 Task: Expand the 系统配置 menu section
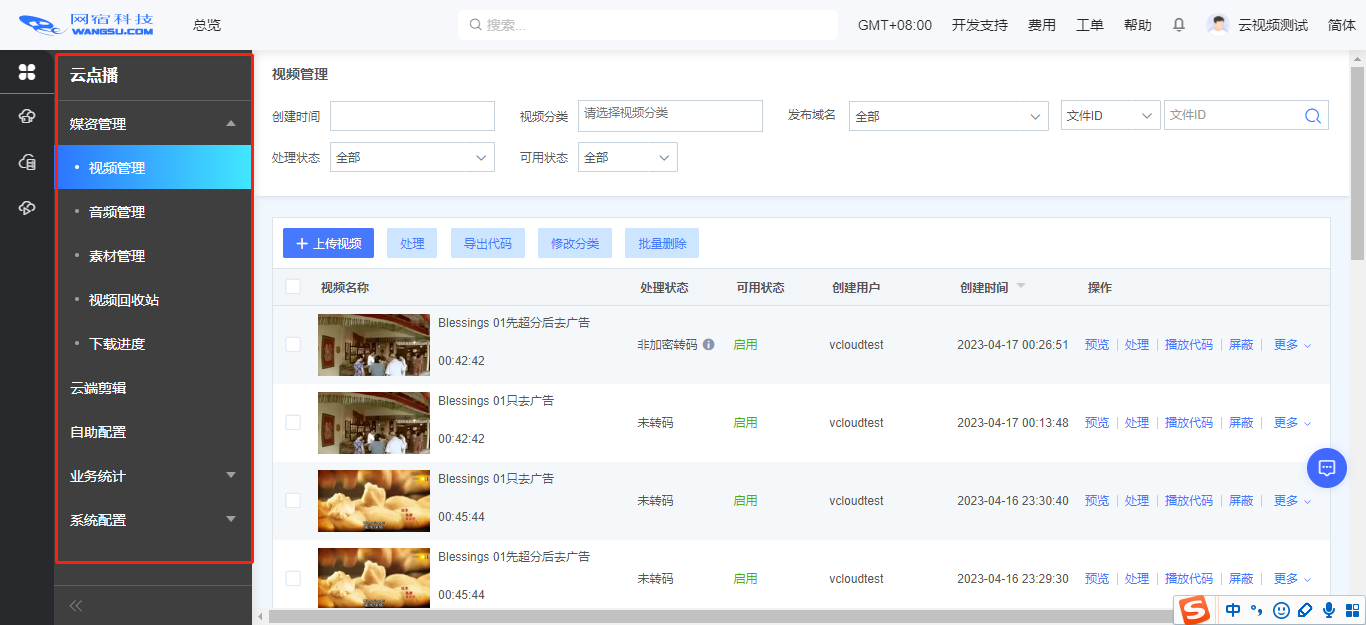coord(153,520)
